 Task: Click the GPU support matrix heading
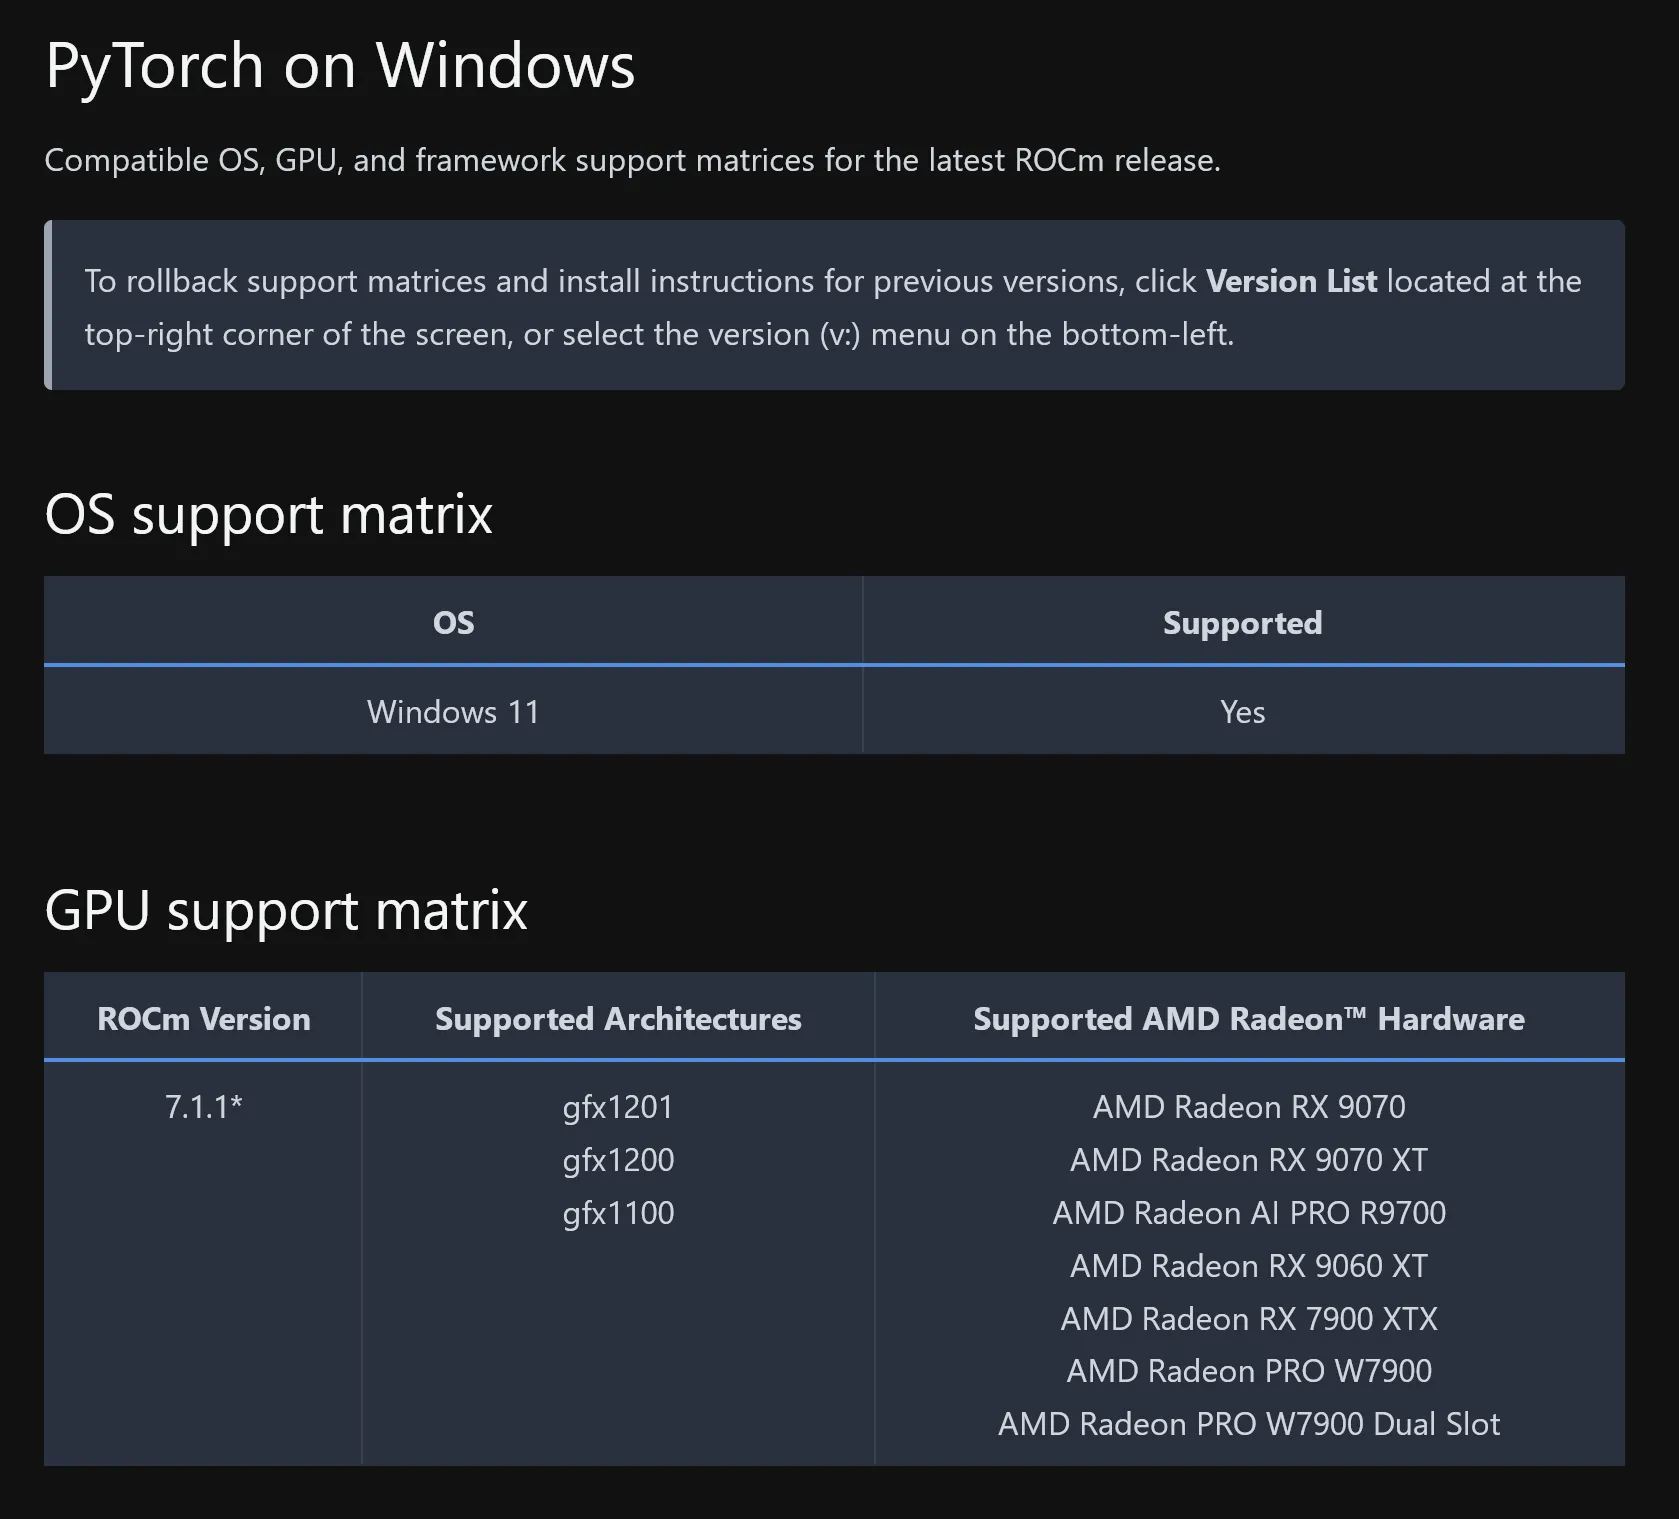pyautogui.click(x=286, y=910)
